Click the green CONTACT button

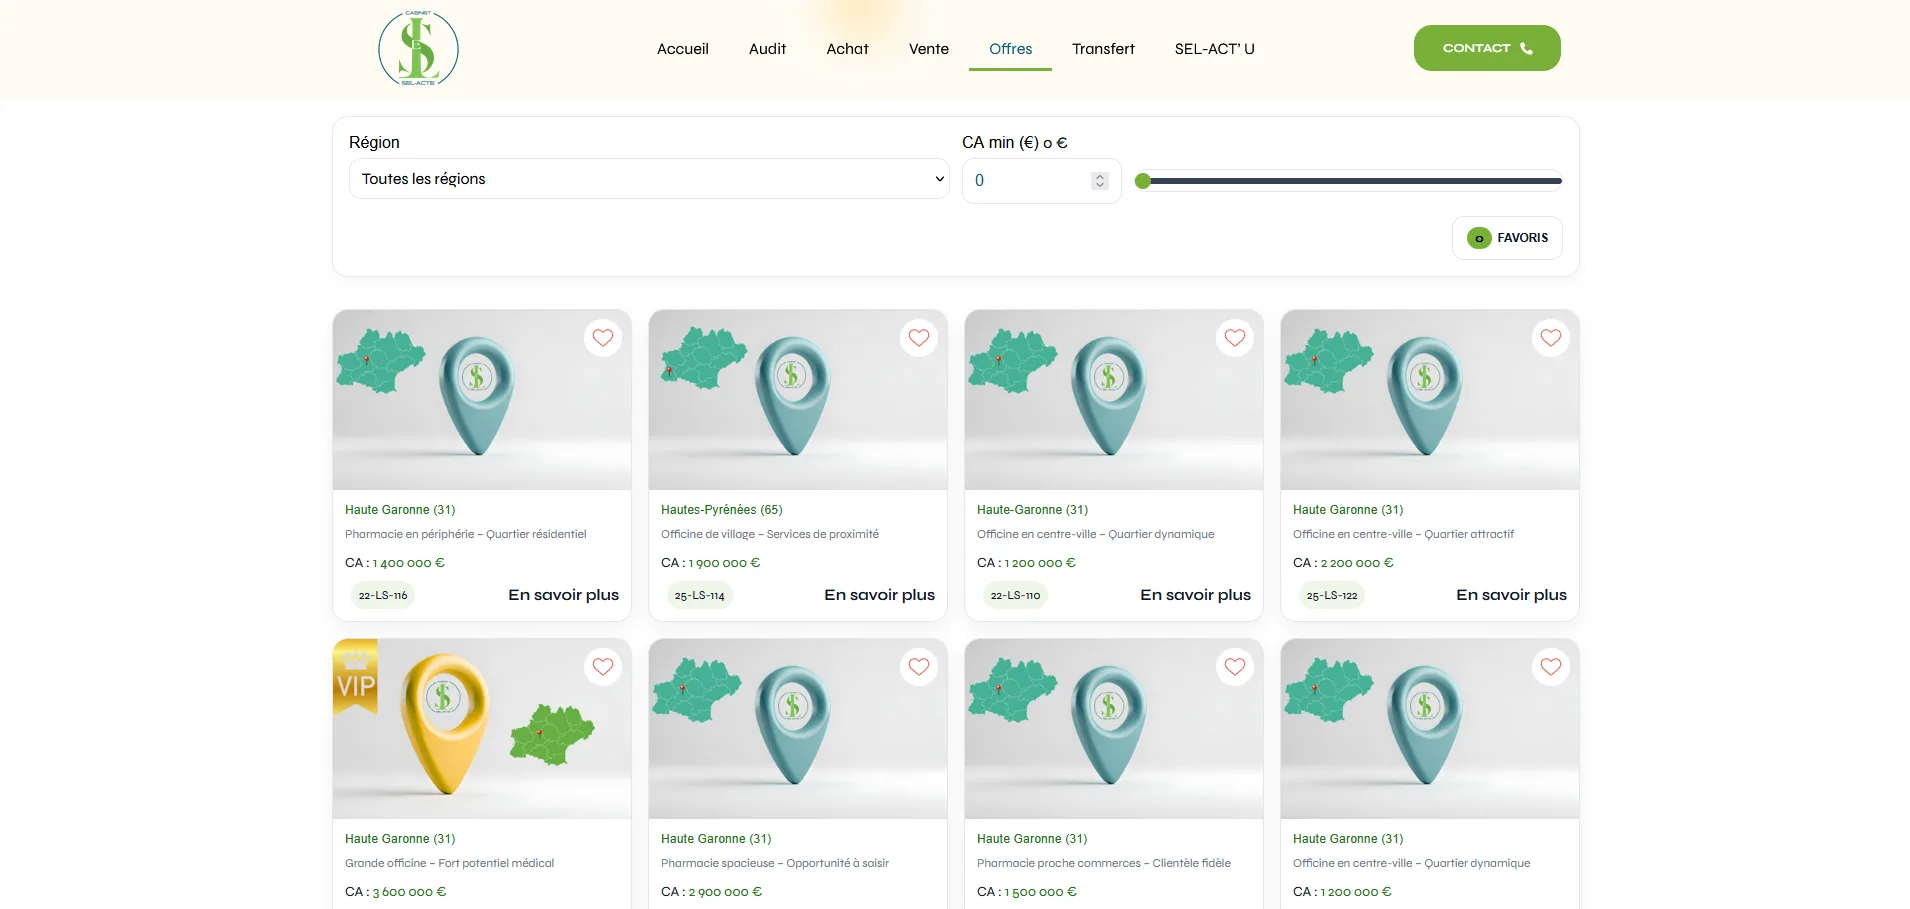1487,48
